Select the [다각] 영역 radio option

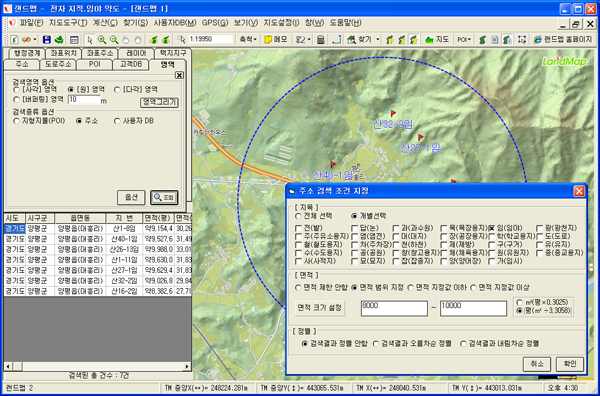point(117,90)
